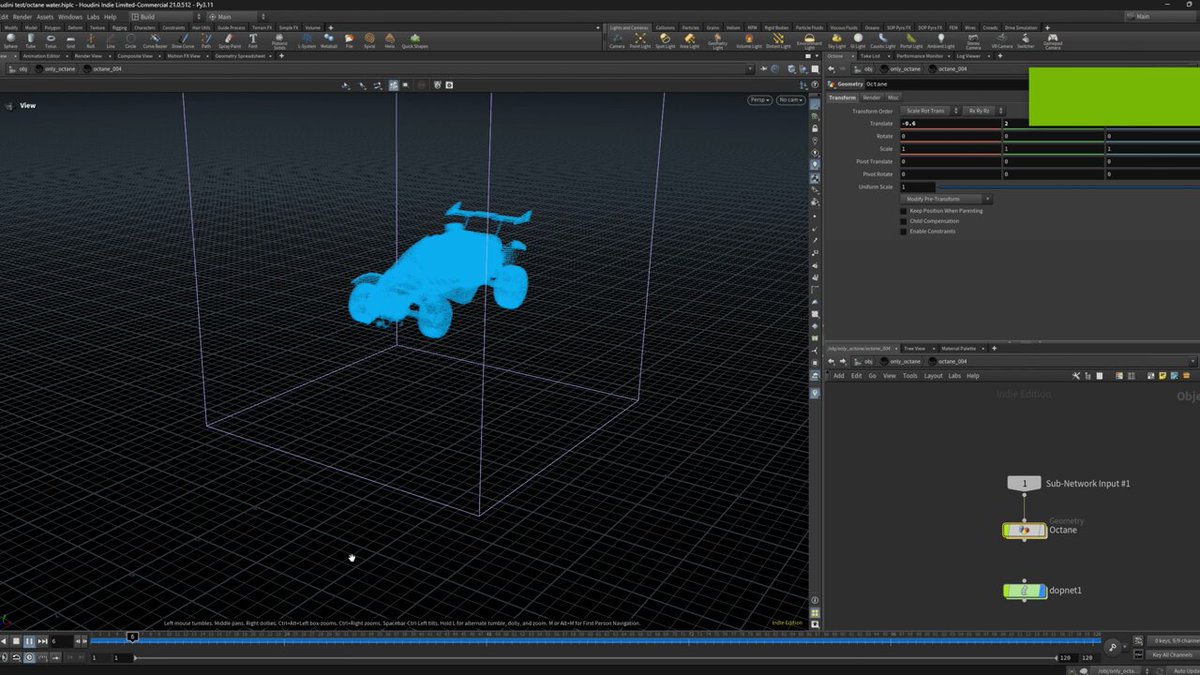The image size is (1200, 675).
Task: Open the Windows menu
Action: tap(70, 17)
